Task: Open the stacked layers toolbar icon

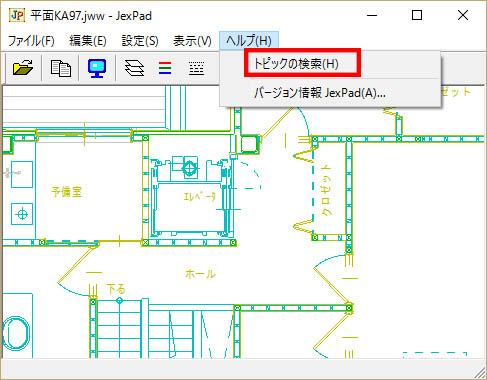Action: [x=134, y=68]
